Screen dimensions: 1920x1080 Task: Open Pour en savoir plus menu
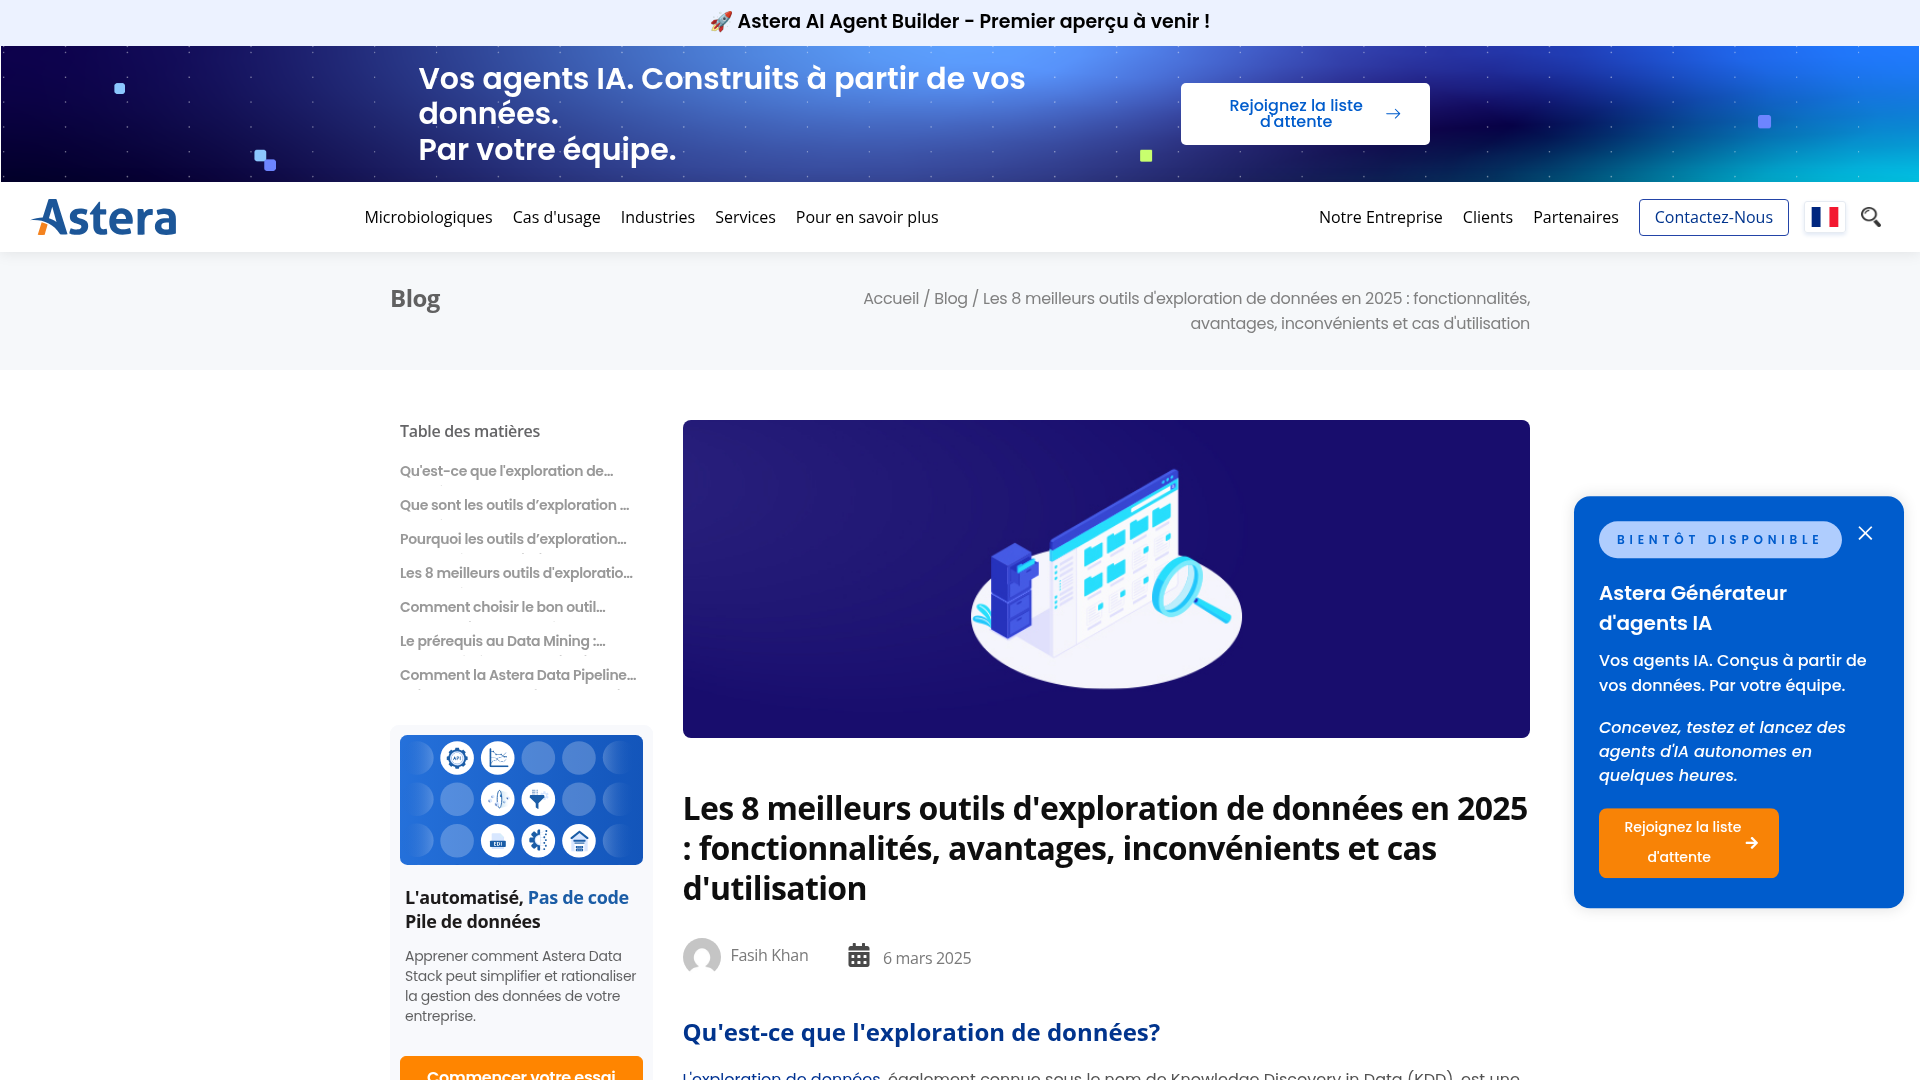(867, 217)
